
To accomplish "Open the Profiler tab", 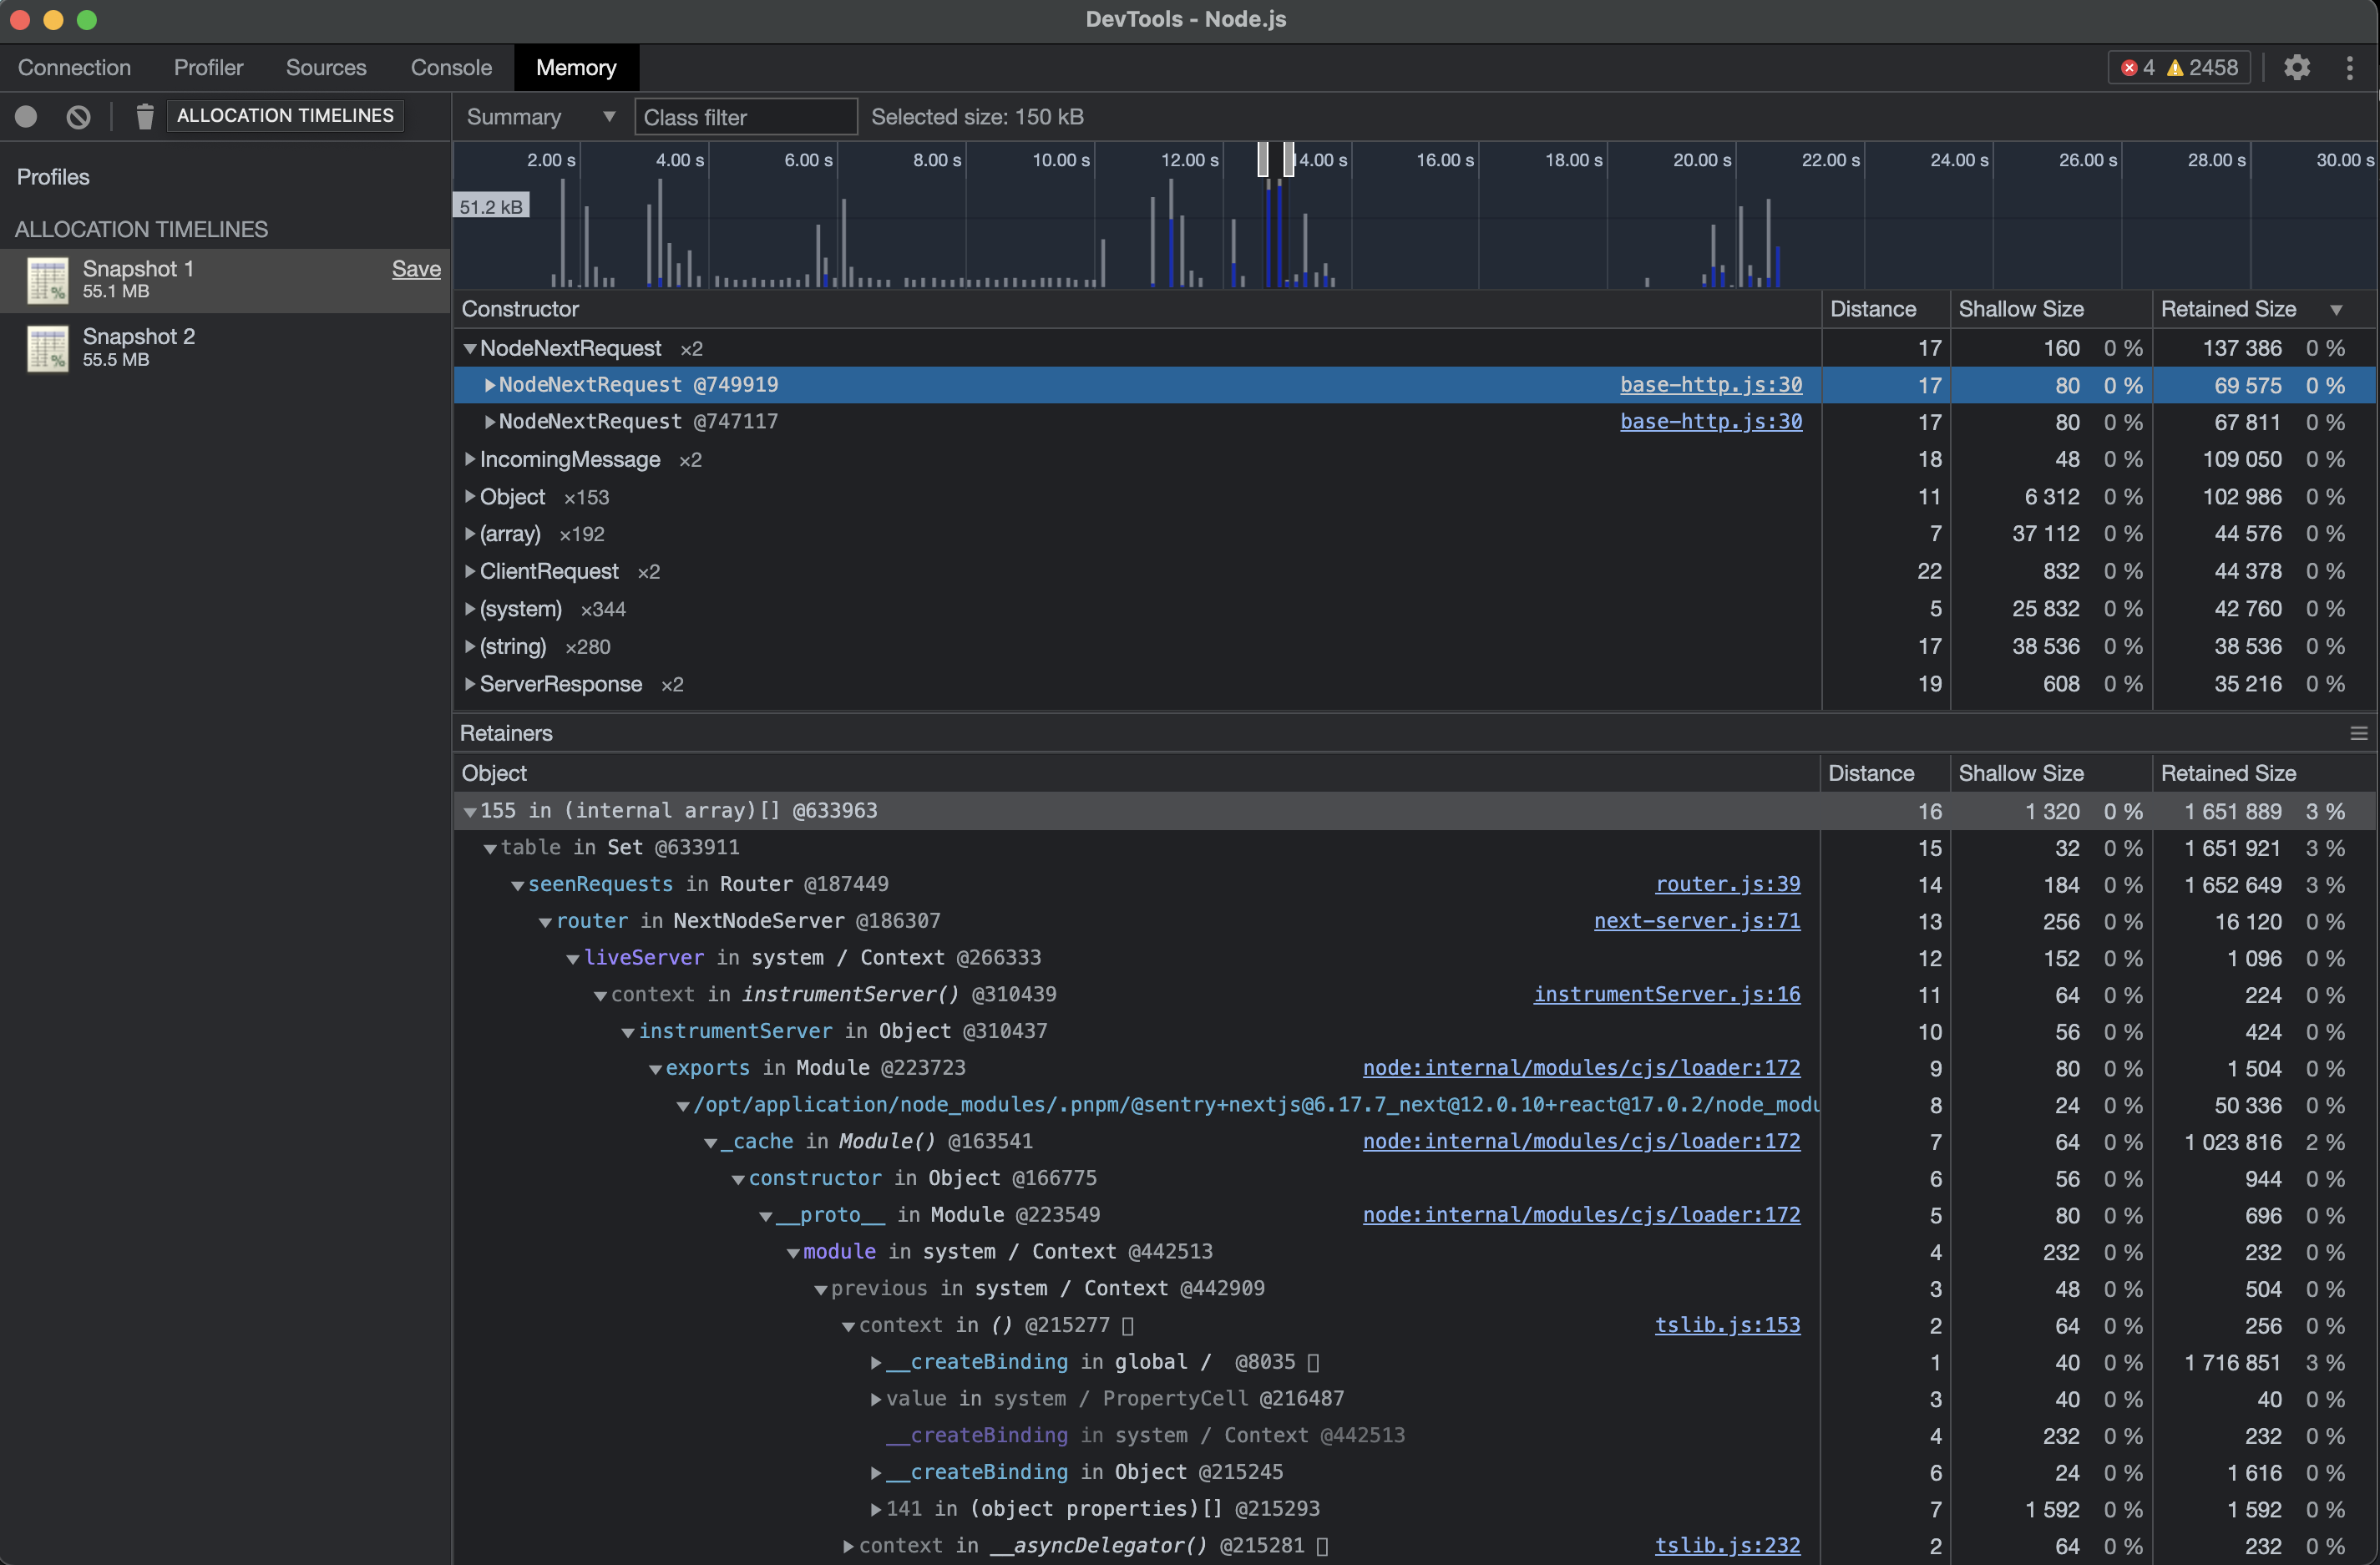I will point(208,68).
